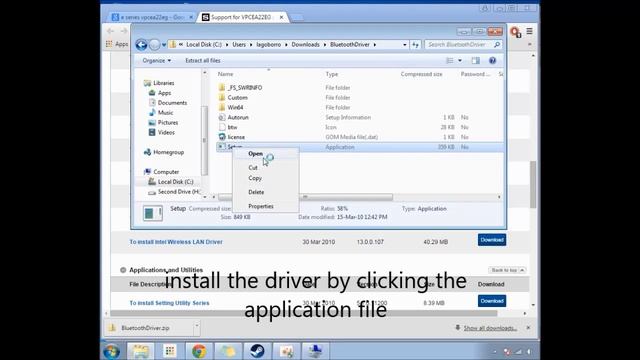Screen dimensions: 640x360
Task: Choose Copy in the context menu
Action: coord(255,178)
